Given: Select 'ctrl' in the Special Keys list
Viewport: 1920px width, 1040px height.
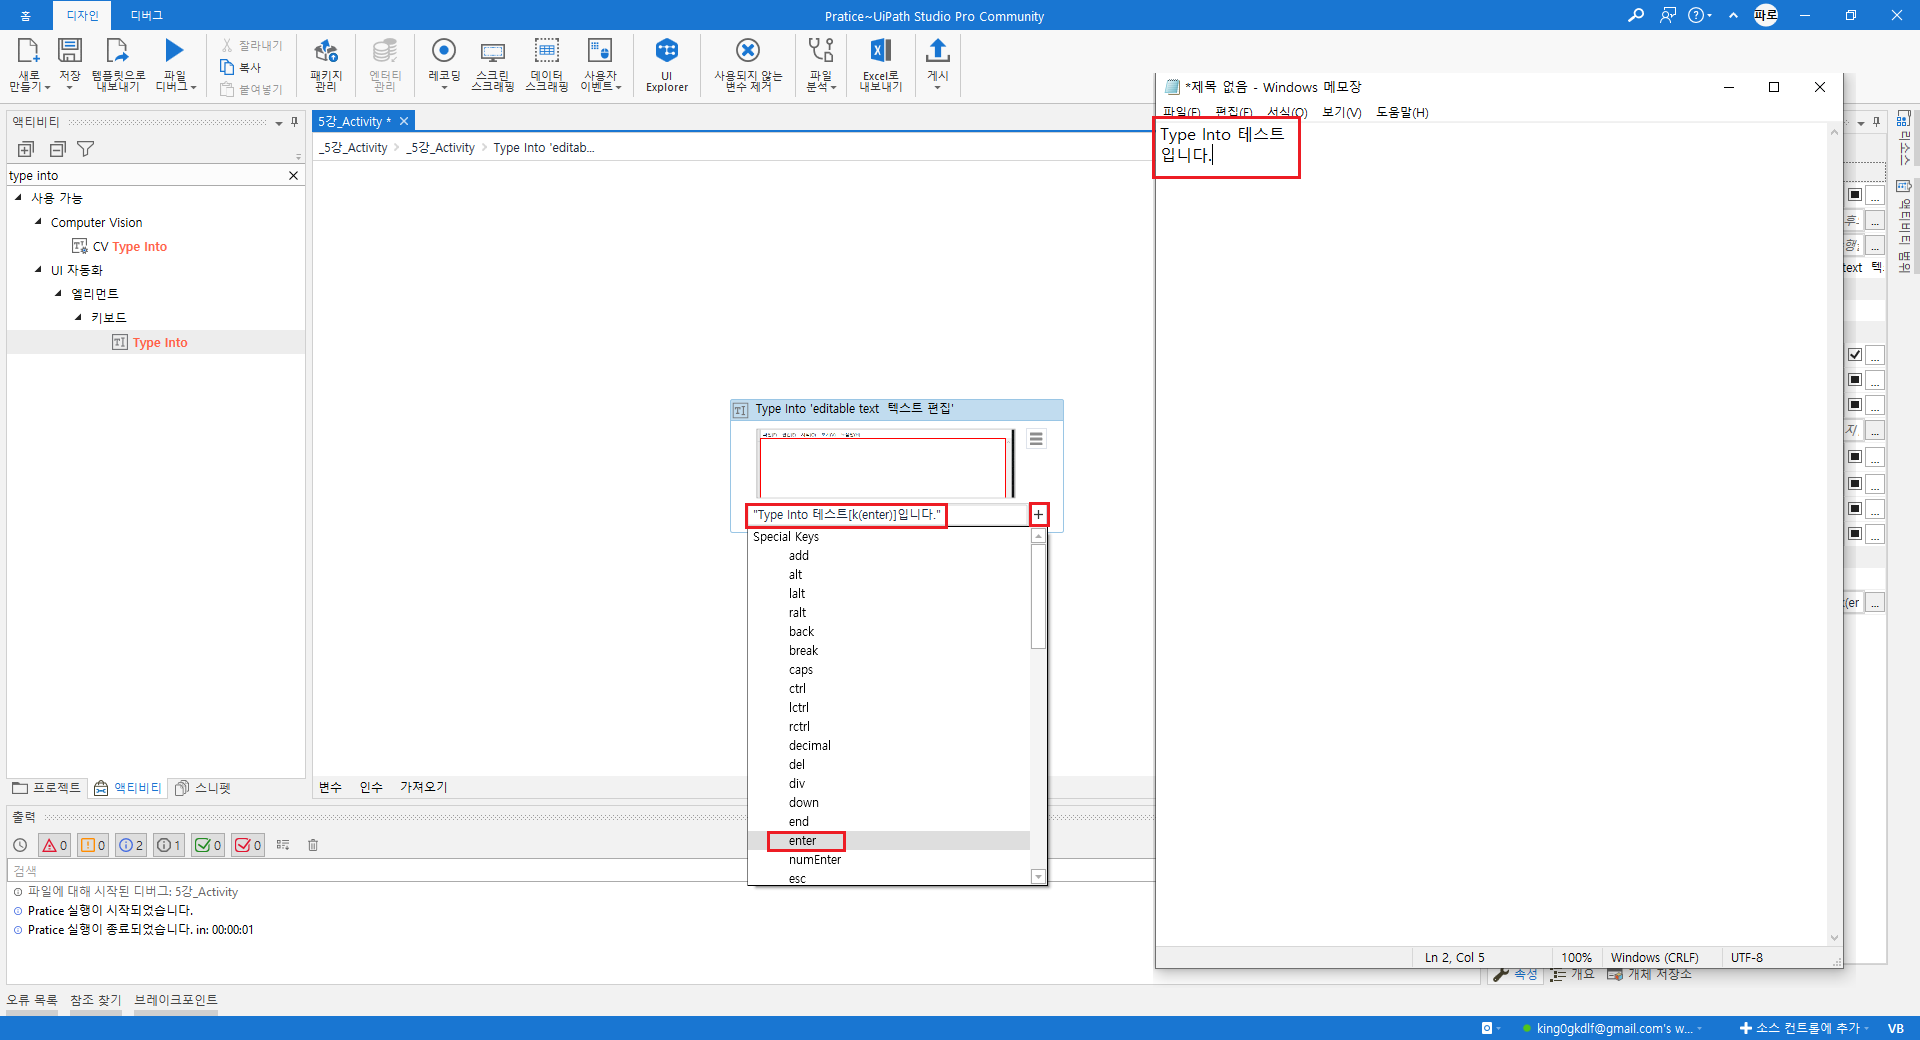Looking at the screenshot, I should point(797,689).
